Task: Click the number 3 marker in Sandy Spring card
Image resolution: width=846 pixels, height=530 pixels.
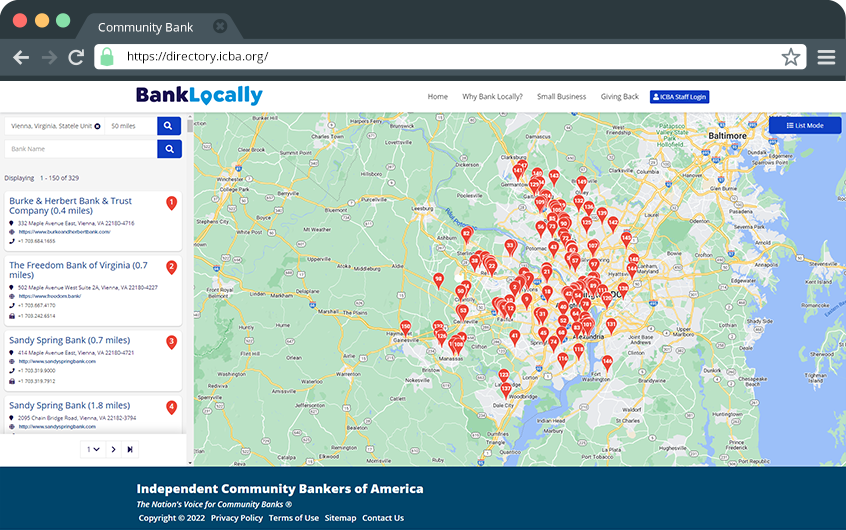Action: click(x=172, y=342)
